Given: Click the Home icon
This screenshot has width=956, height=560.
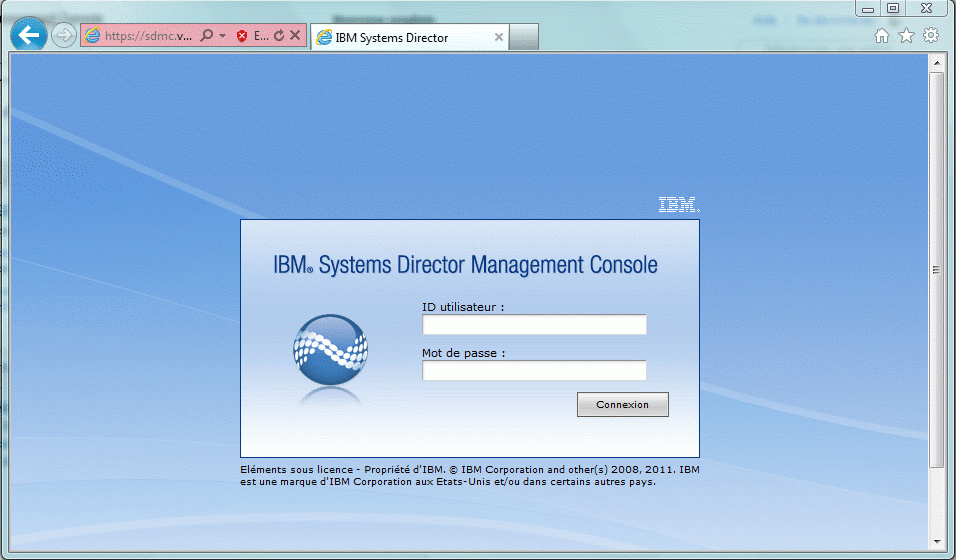Looking at the screenshot, I should coord(882,35).
